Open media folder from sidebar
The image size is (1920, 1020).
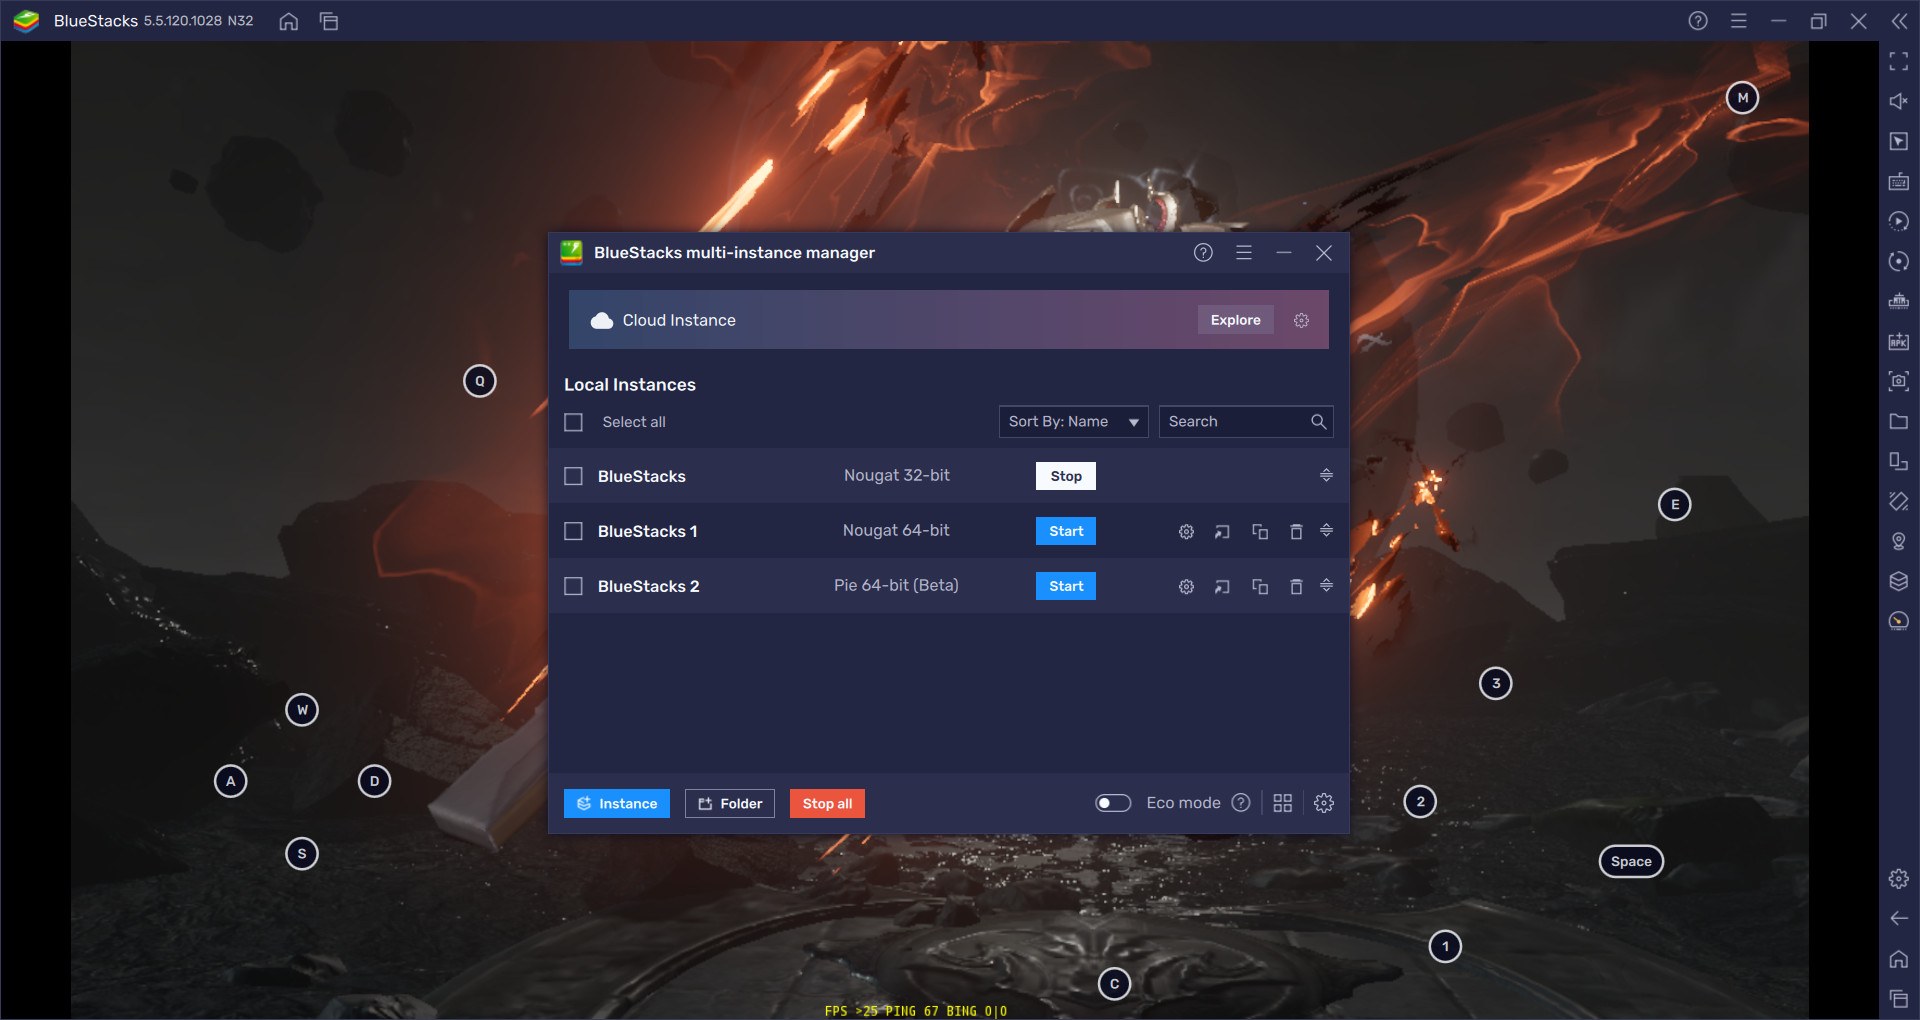tap(1899, 422)
